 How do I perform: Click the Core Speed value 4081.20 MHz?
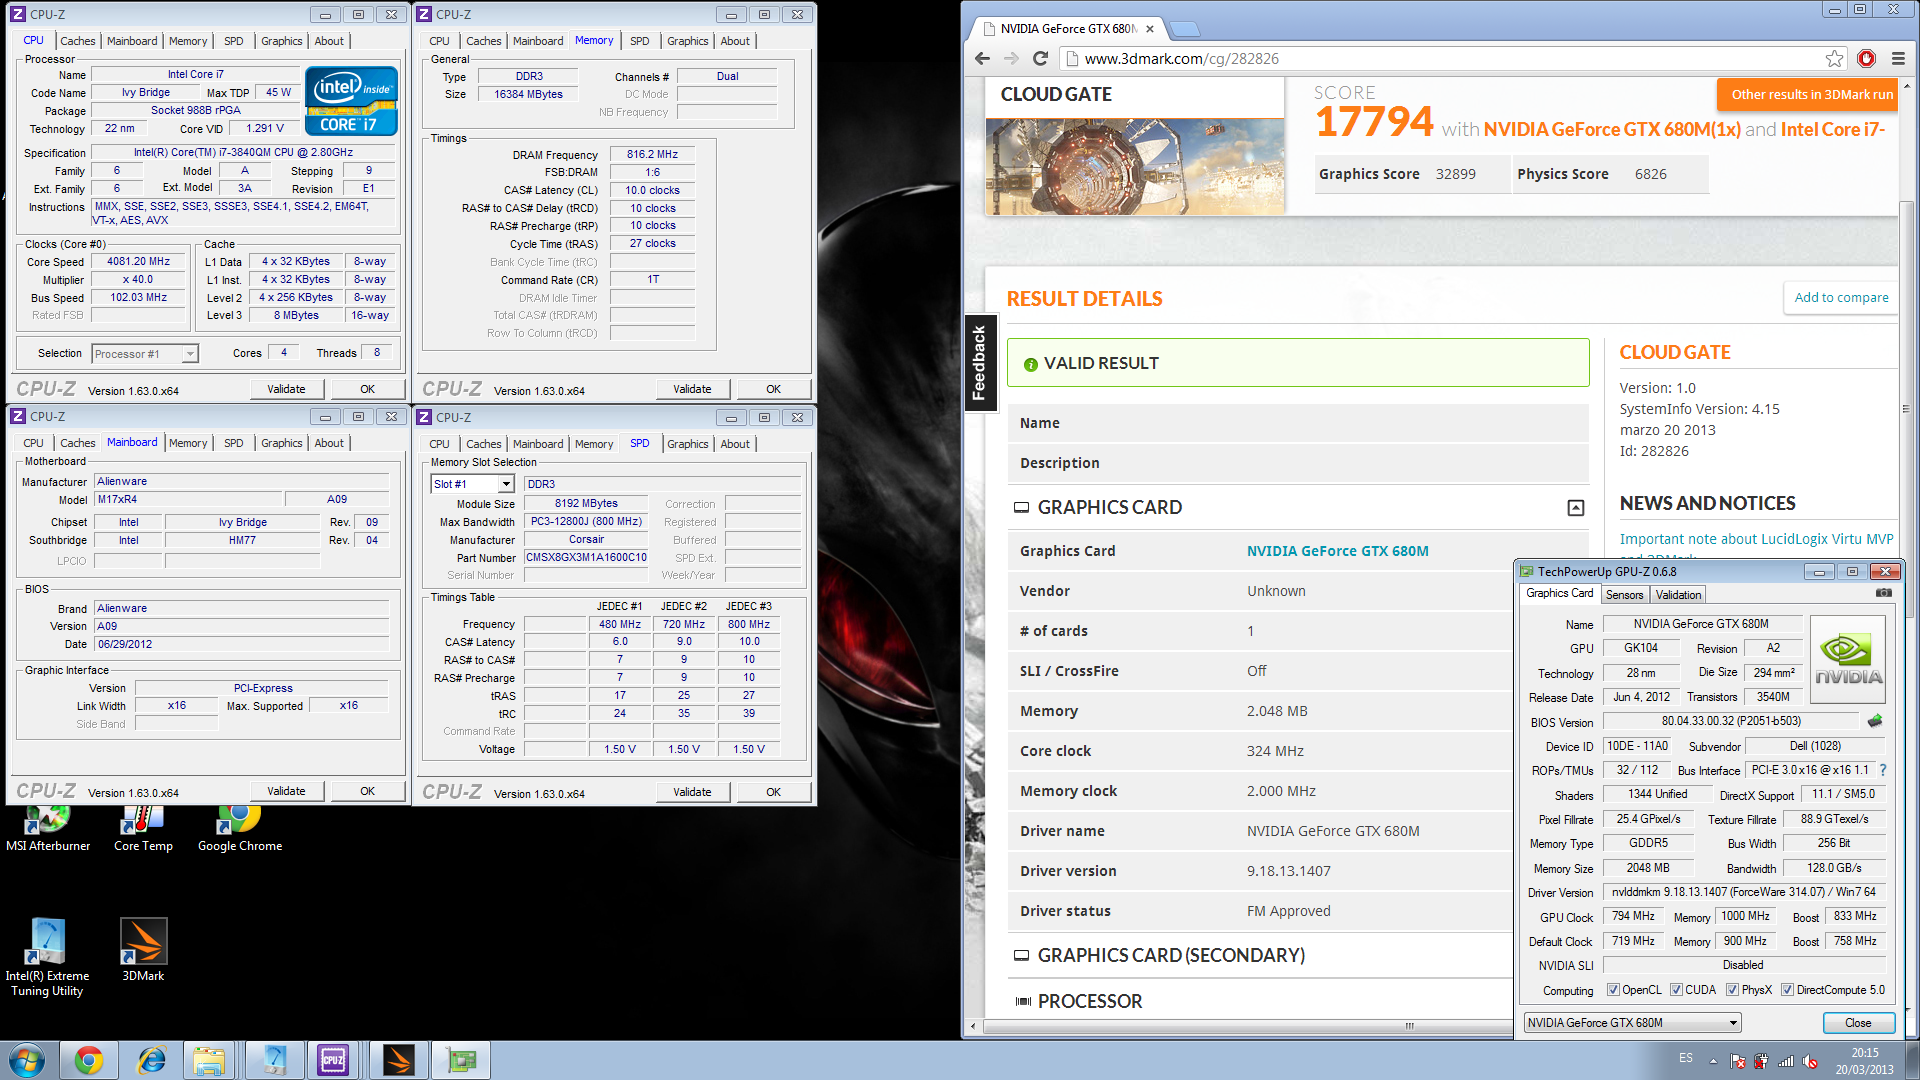tap(139, 262)
